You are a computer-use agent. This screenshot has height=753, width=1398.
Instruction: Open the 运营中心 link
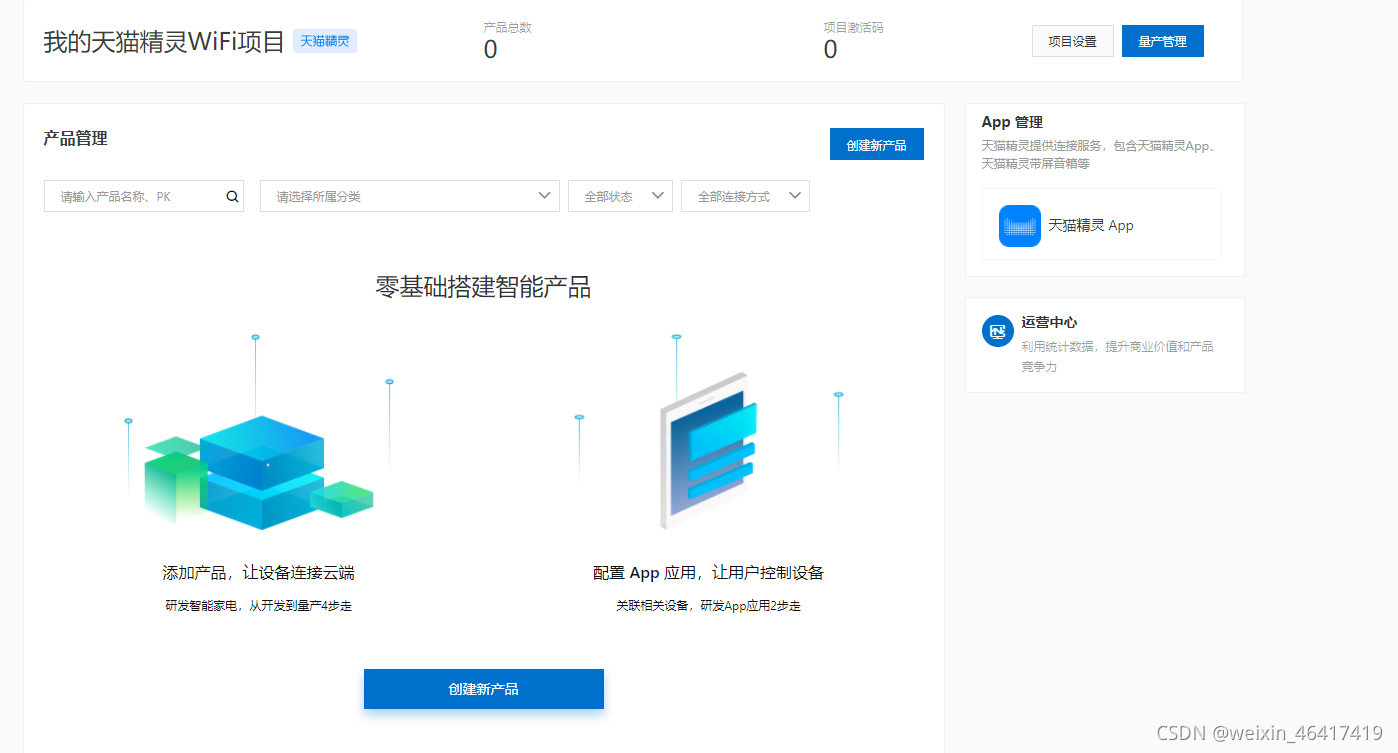tap(1049, 323)
